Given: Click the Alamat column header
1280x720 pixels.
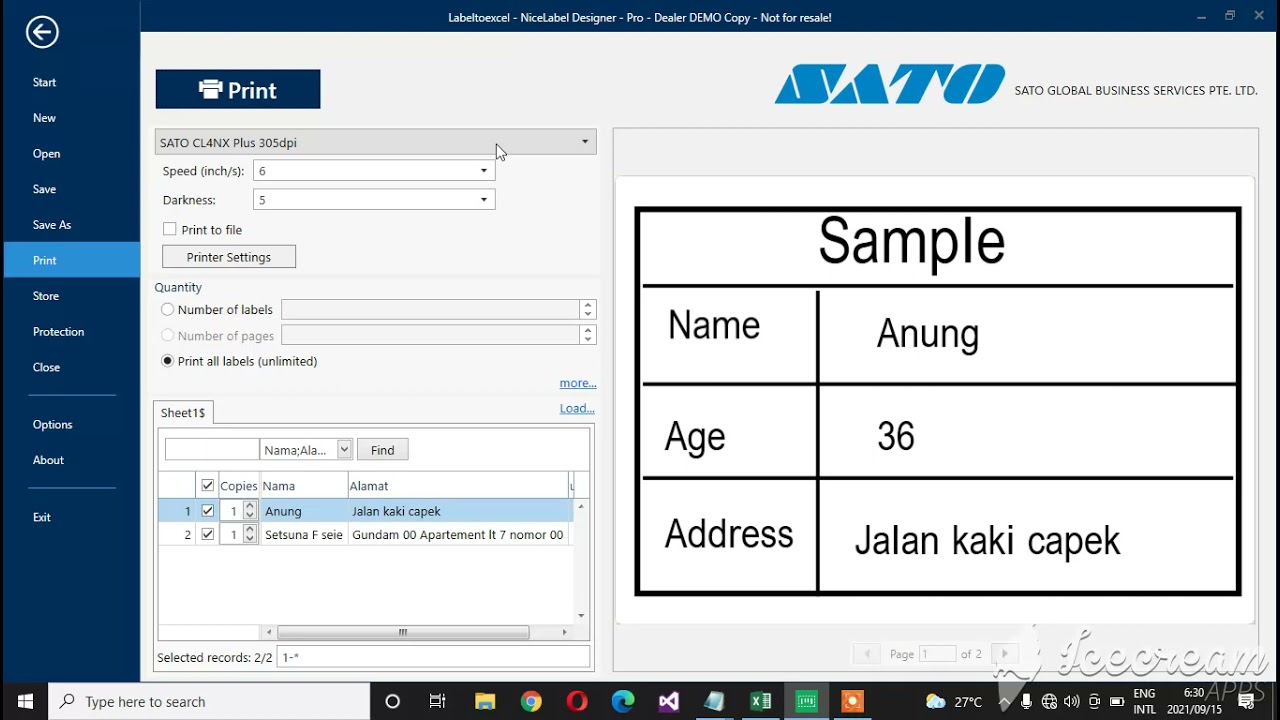Looking at the screenshot, I should pyautogui.click(x=458, y=486).
